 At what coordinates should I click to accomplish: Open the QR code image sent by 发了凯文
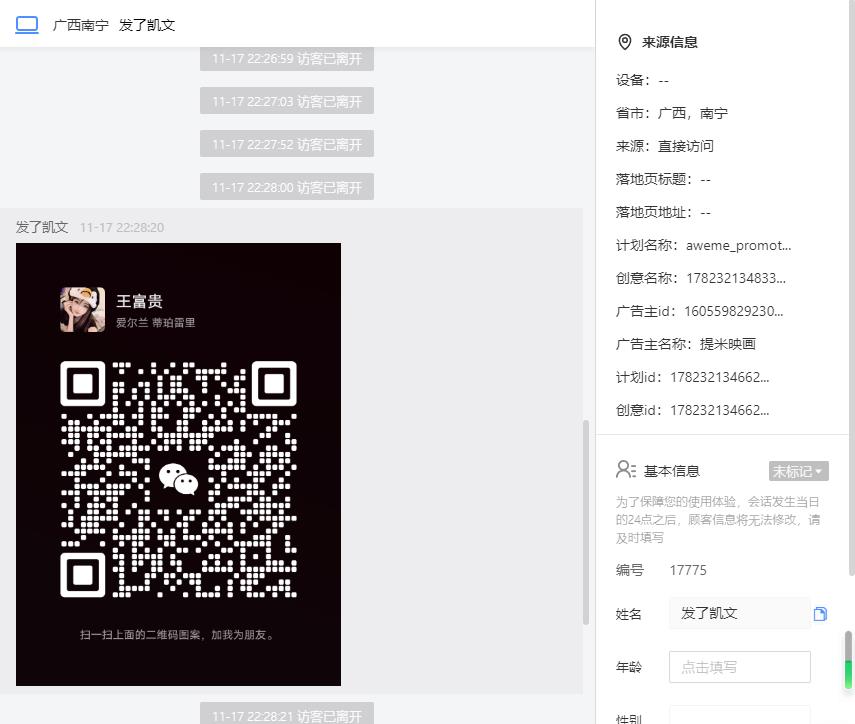tap(178, 464)
